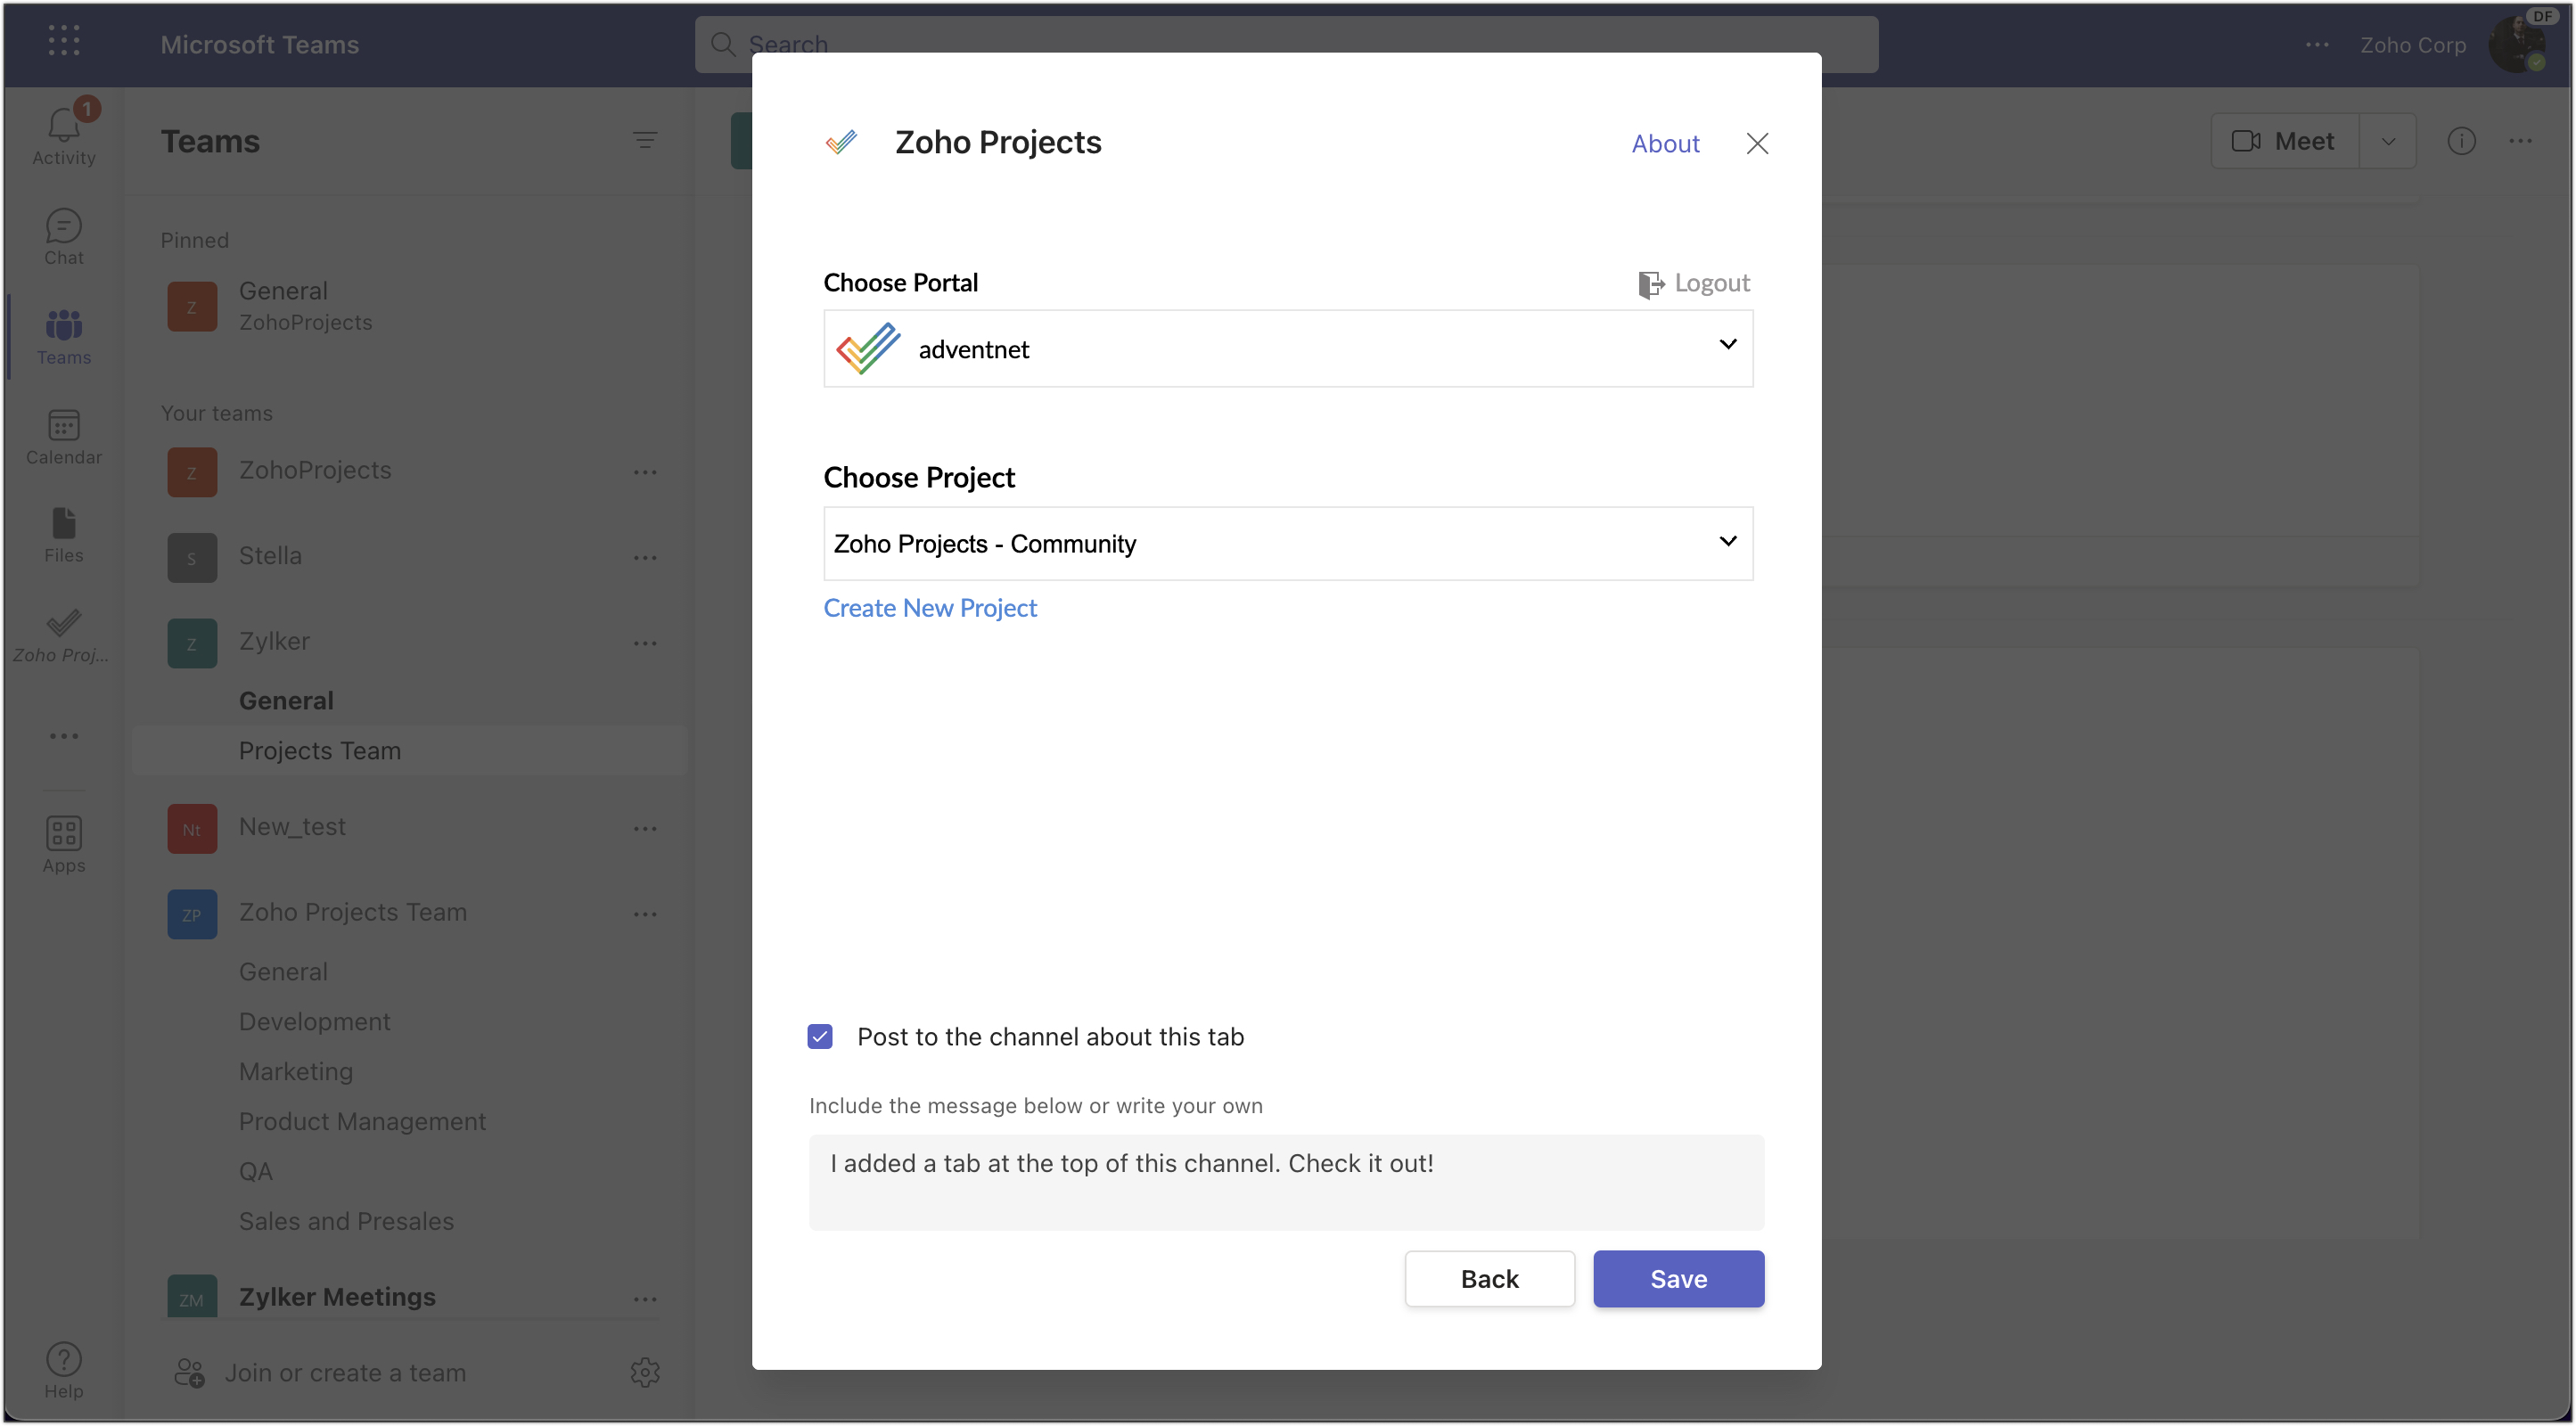Open the manage teams gear icon
Screen dimensions: 2576x1426
click(x=645, y=1372)
